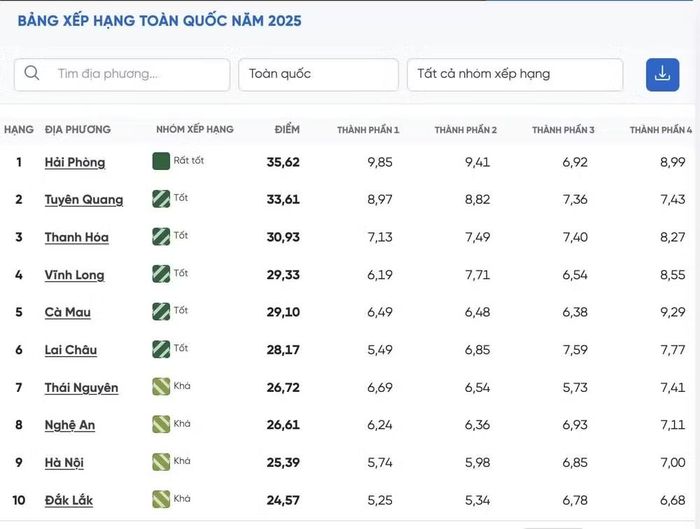This screenshot has width=700, height=529.
Task: Open the Thanh Hóa locality link
Action: click(77, 237)
